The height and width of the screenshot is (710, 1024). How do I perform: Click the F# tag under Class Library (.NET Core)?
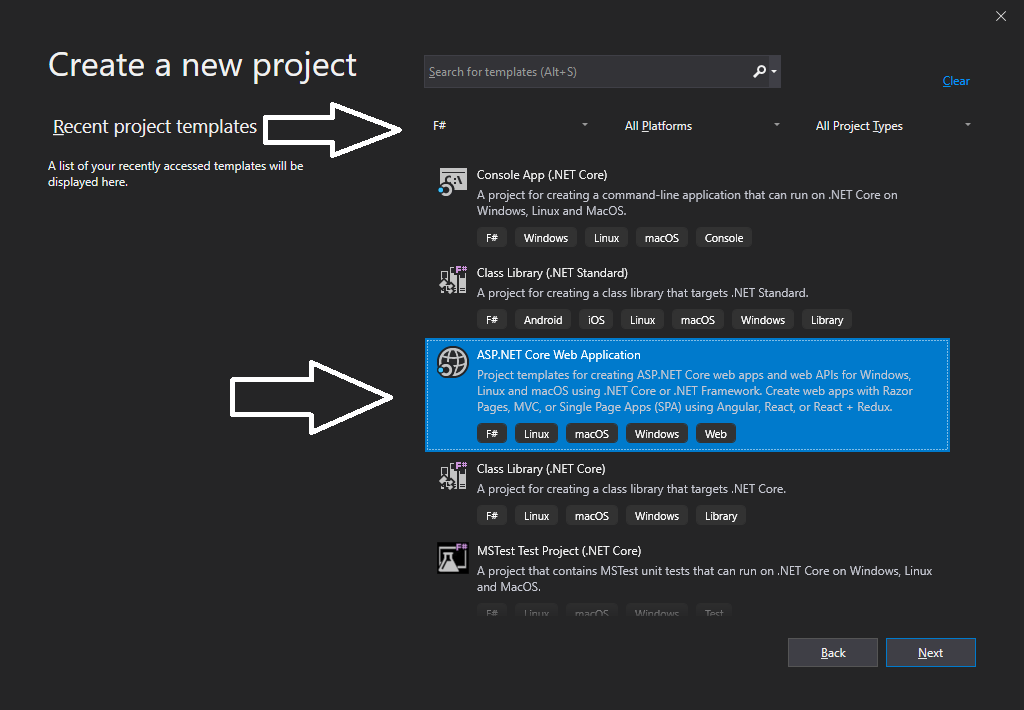pyautogui.click(x=492, y=516)
